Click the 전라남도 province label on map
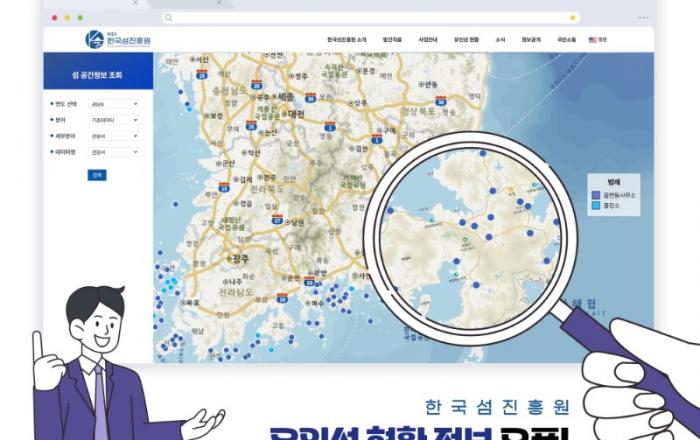Screen dimensions: 700x440 [x=236, y=292]
